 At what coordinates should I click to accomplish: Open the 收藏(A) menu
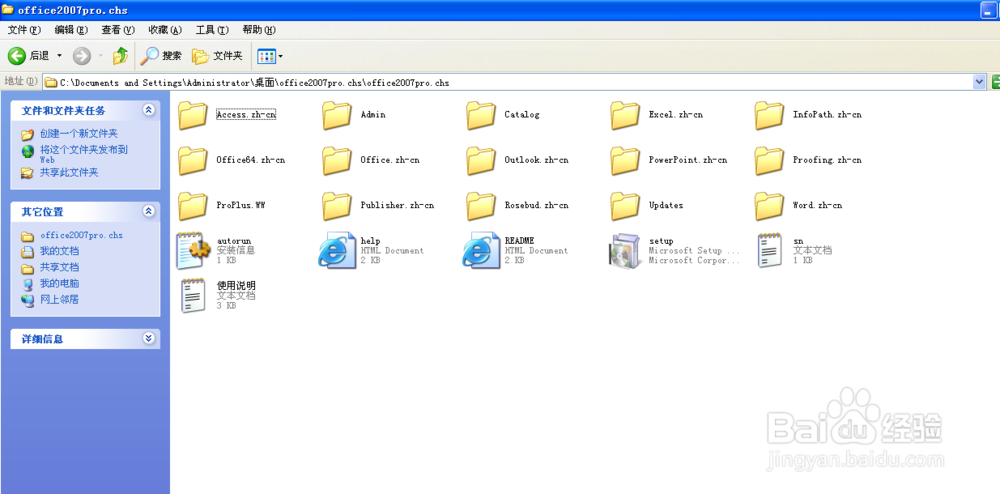(x=165, y=30)
